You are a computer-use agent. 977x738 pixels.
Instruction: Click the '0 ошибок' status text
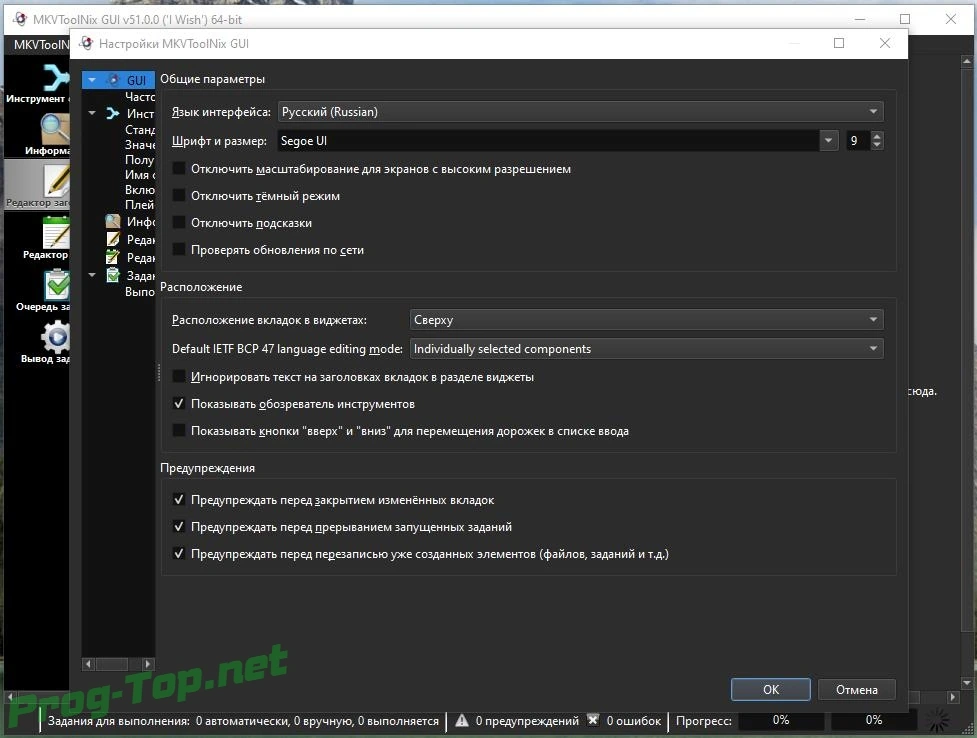tap(634, 721)
